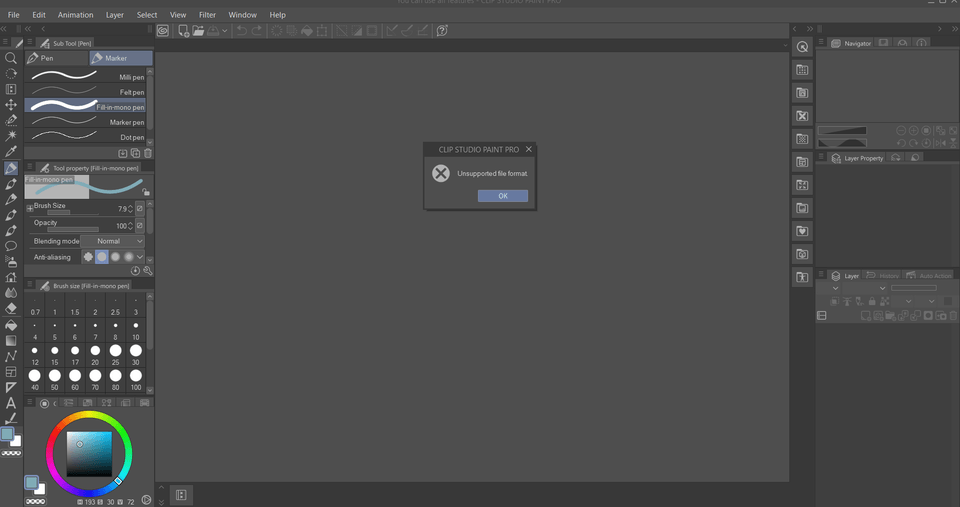Select the Eraser tool
960x507 pixels.
point(10,309)
